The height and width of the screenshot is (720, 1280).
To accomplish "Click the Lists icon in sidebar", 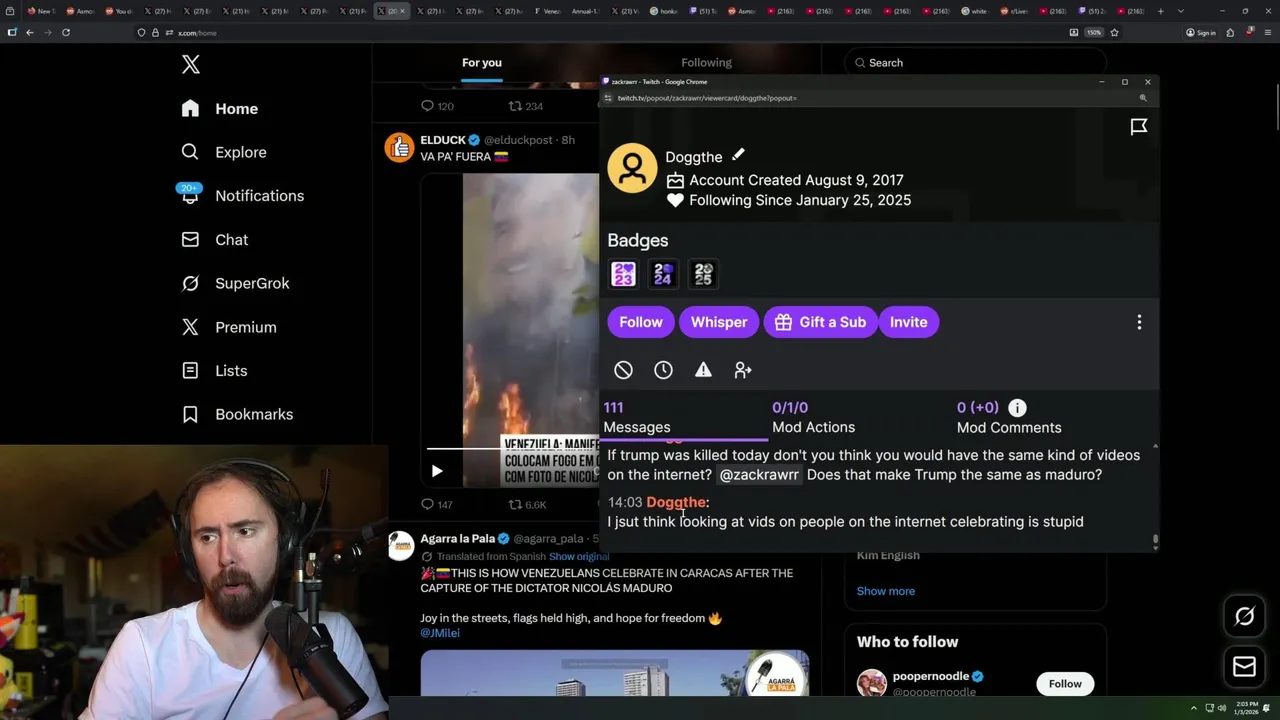I will coord(190,371).
